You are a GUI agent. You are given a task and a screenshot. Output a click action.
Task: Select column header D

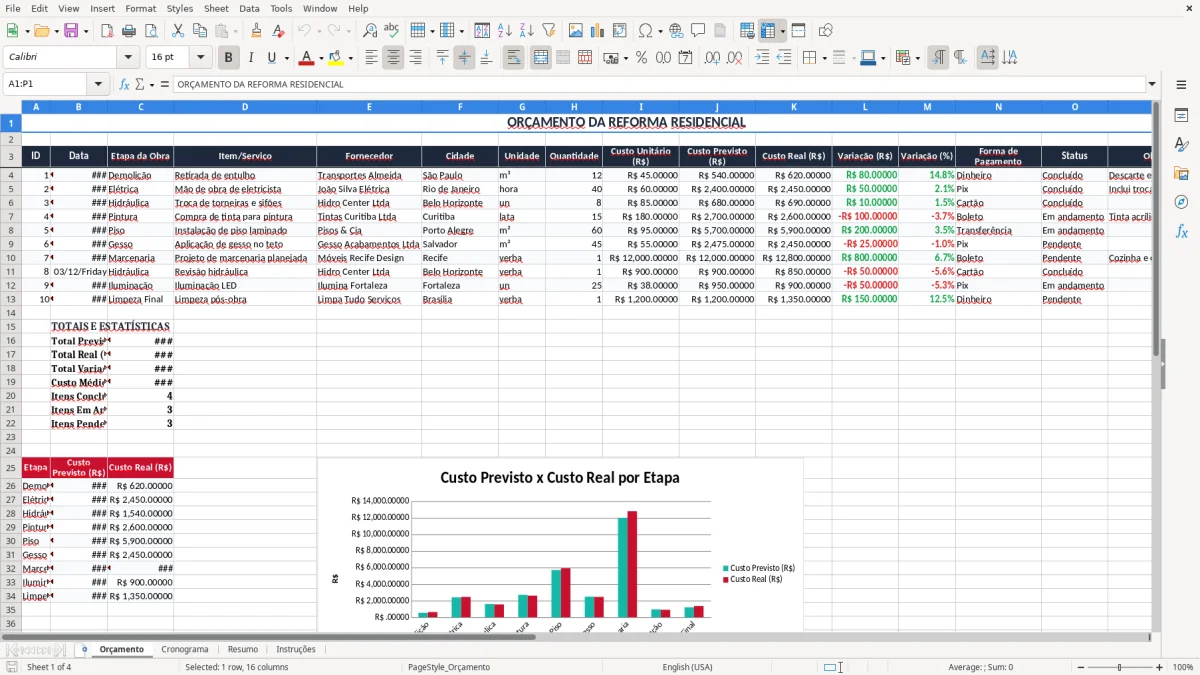coord(245,107)
